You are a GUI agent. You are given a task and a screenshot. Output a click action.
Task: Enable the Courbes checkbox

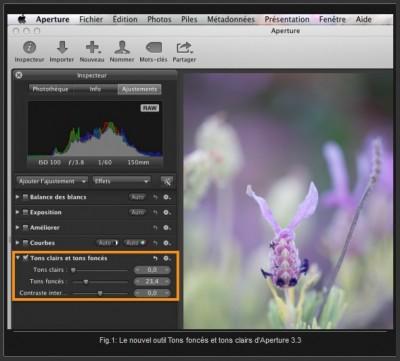25,243
